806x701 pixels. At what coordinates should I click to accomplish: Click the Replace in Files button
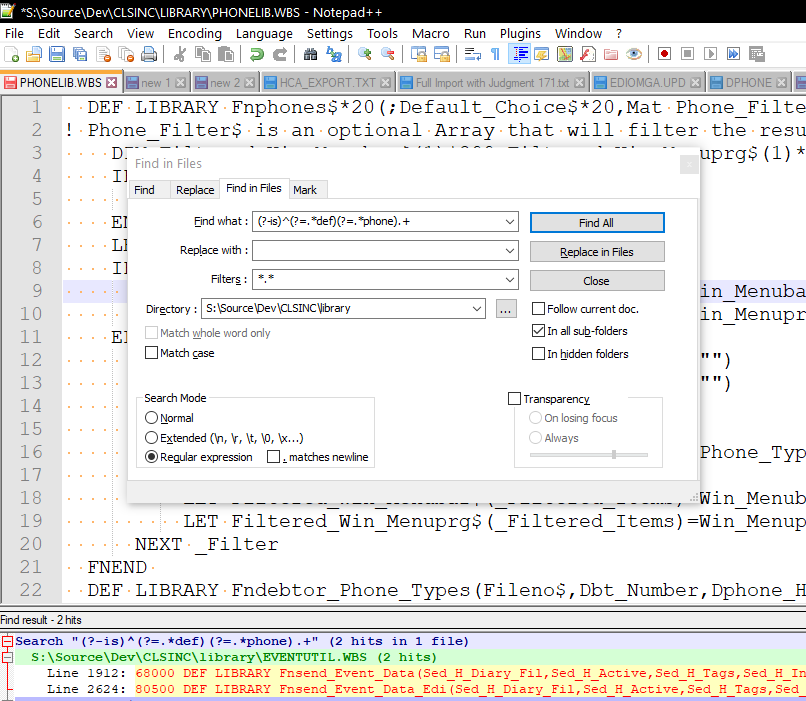point(597,252)
